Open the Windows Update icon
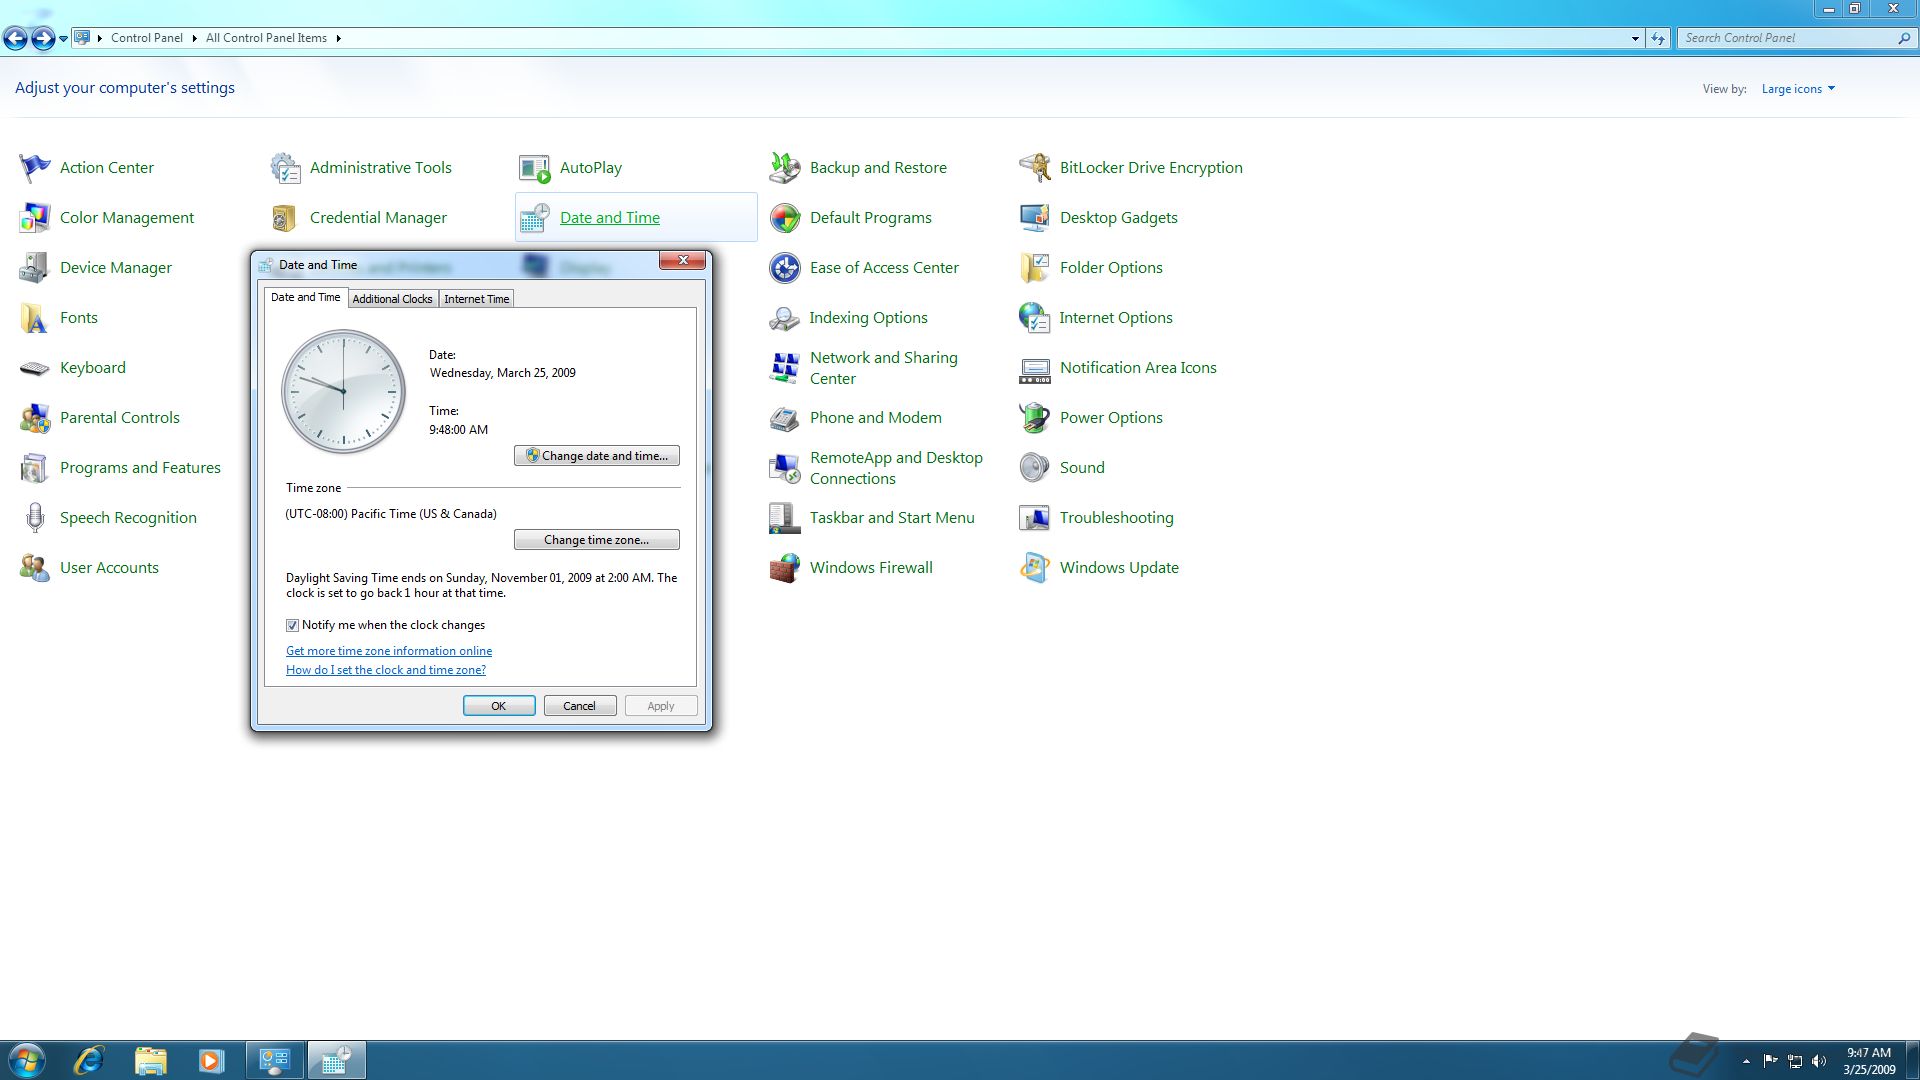Screen dimensions: 1920x1080 [x=1035, y=568]
